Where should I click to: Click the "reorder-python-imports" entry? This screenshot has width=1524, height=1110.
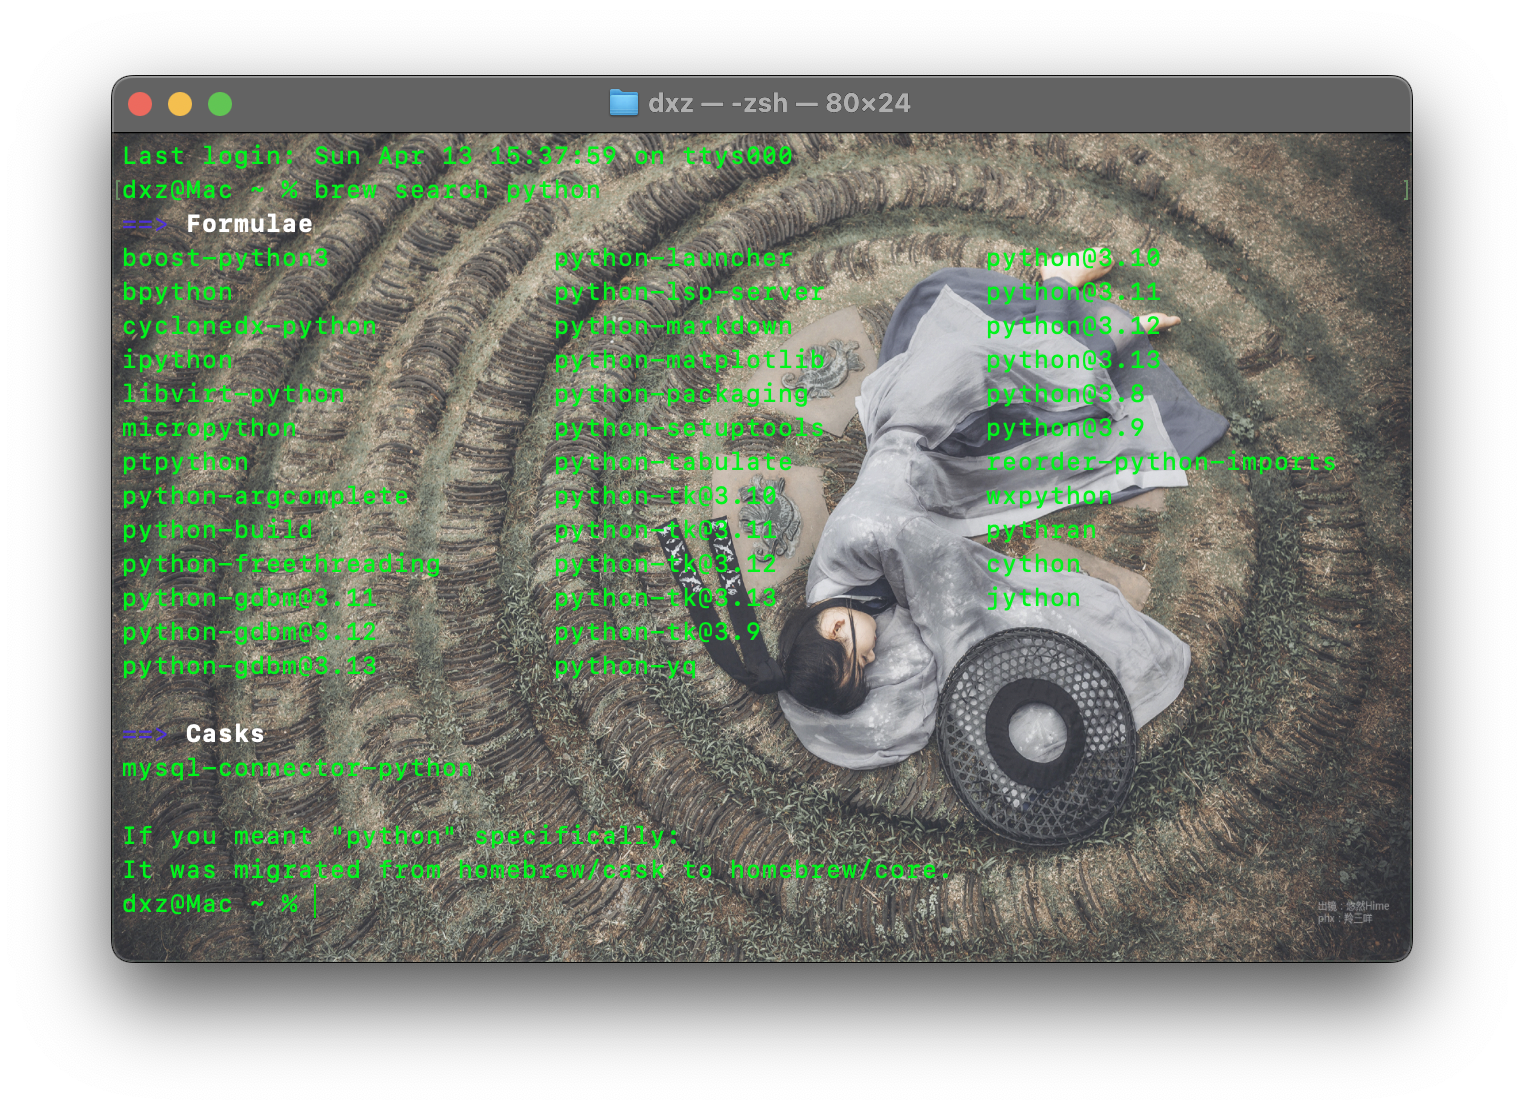pyautogui.click(x=1160, y=462)
